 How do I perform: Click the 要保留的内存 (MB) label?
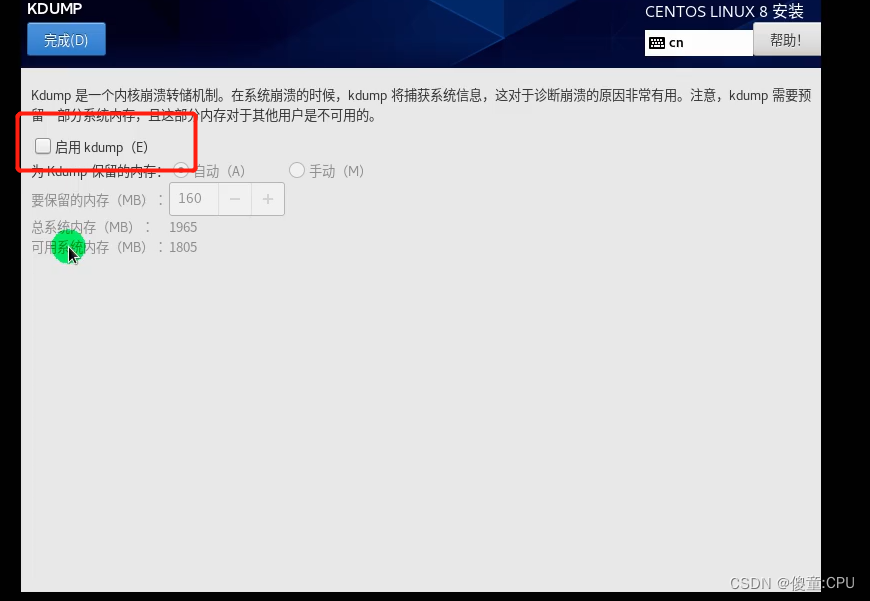[97, 200]
